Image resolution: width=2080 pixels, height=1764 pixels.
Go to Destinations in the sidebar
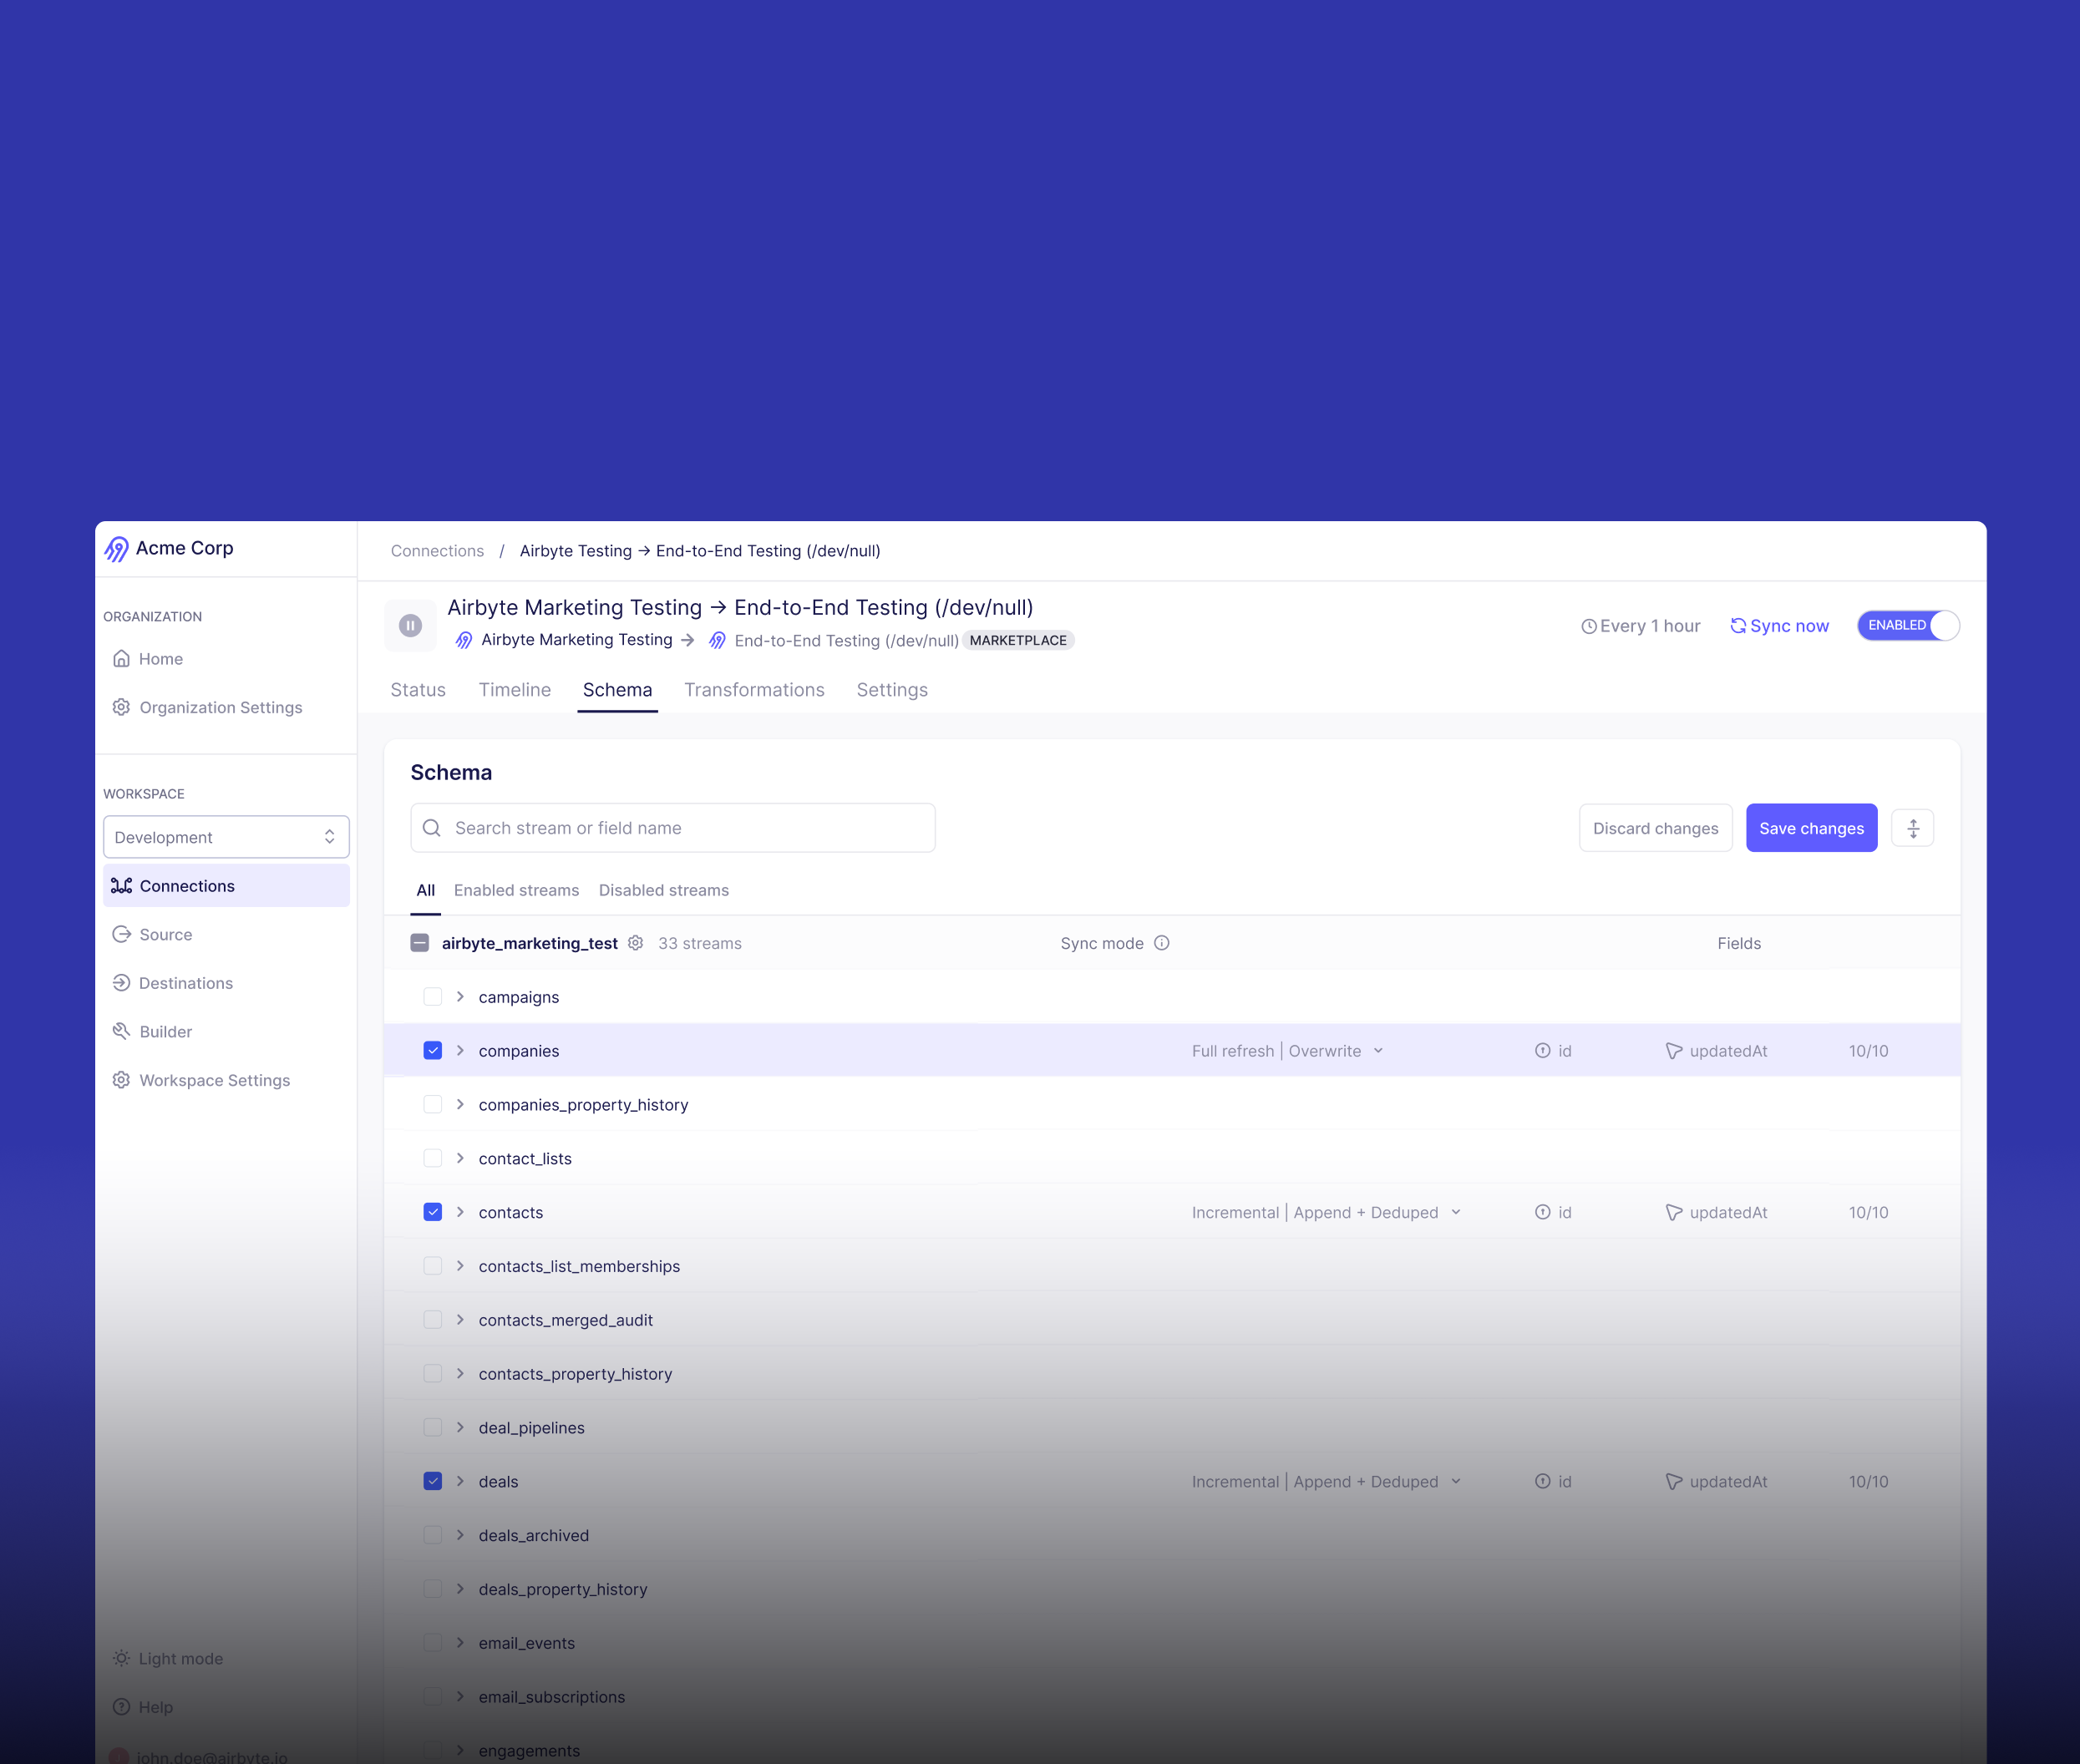(x=185, y=983)
